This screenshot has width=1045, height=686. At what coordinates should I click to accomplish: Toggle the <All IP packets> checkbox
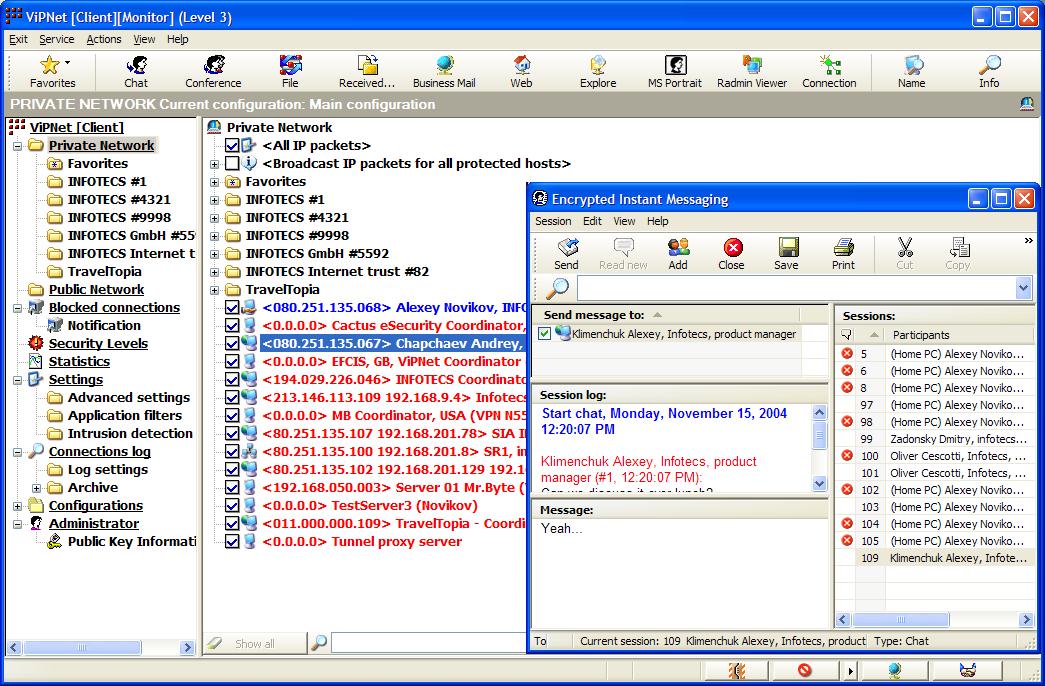(232, 145)
